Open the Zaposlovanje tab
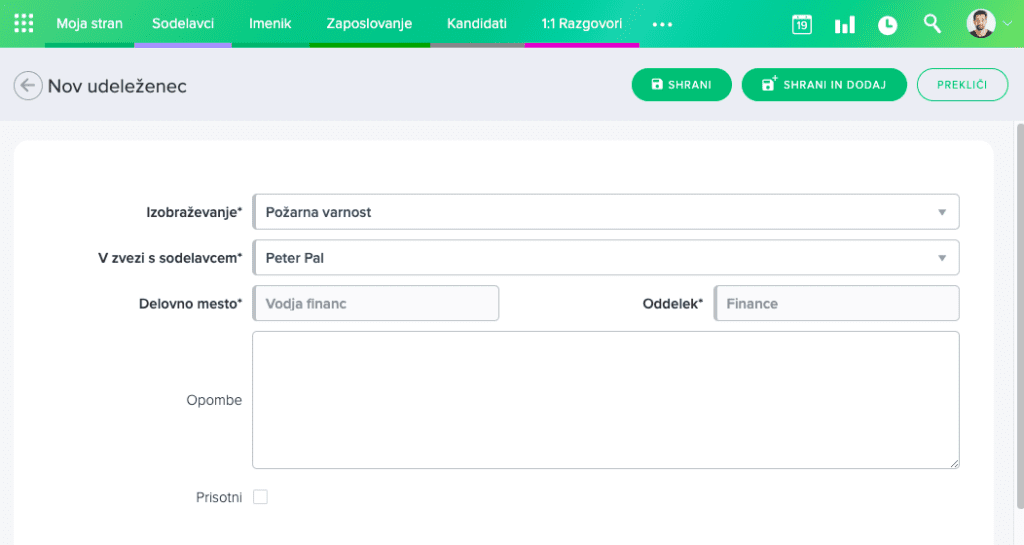1024x545 pixels. click(369, 23)
